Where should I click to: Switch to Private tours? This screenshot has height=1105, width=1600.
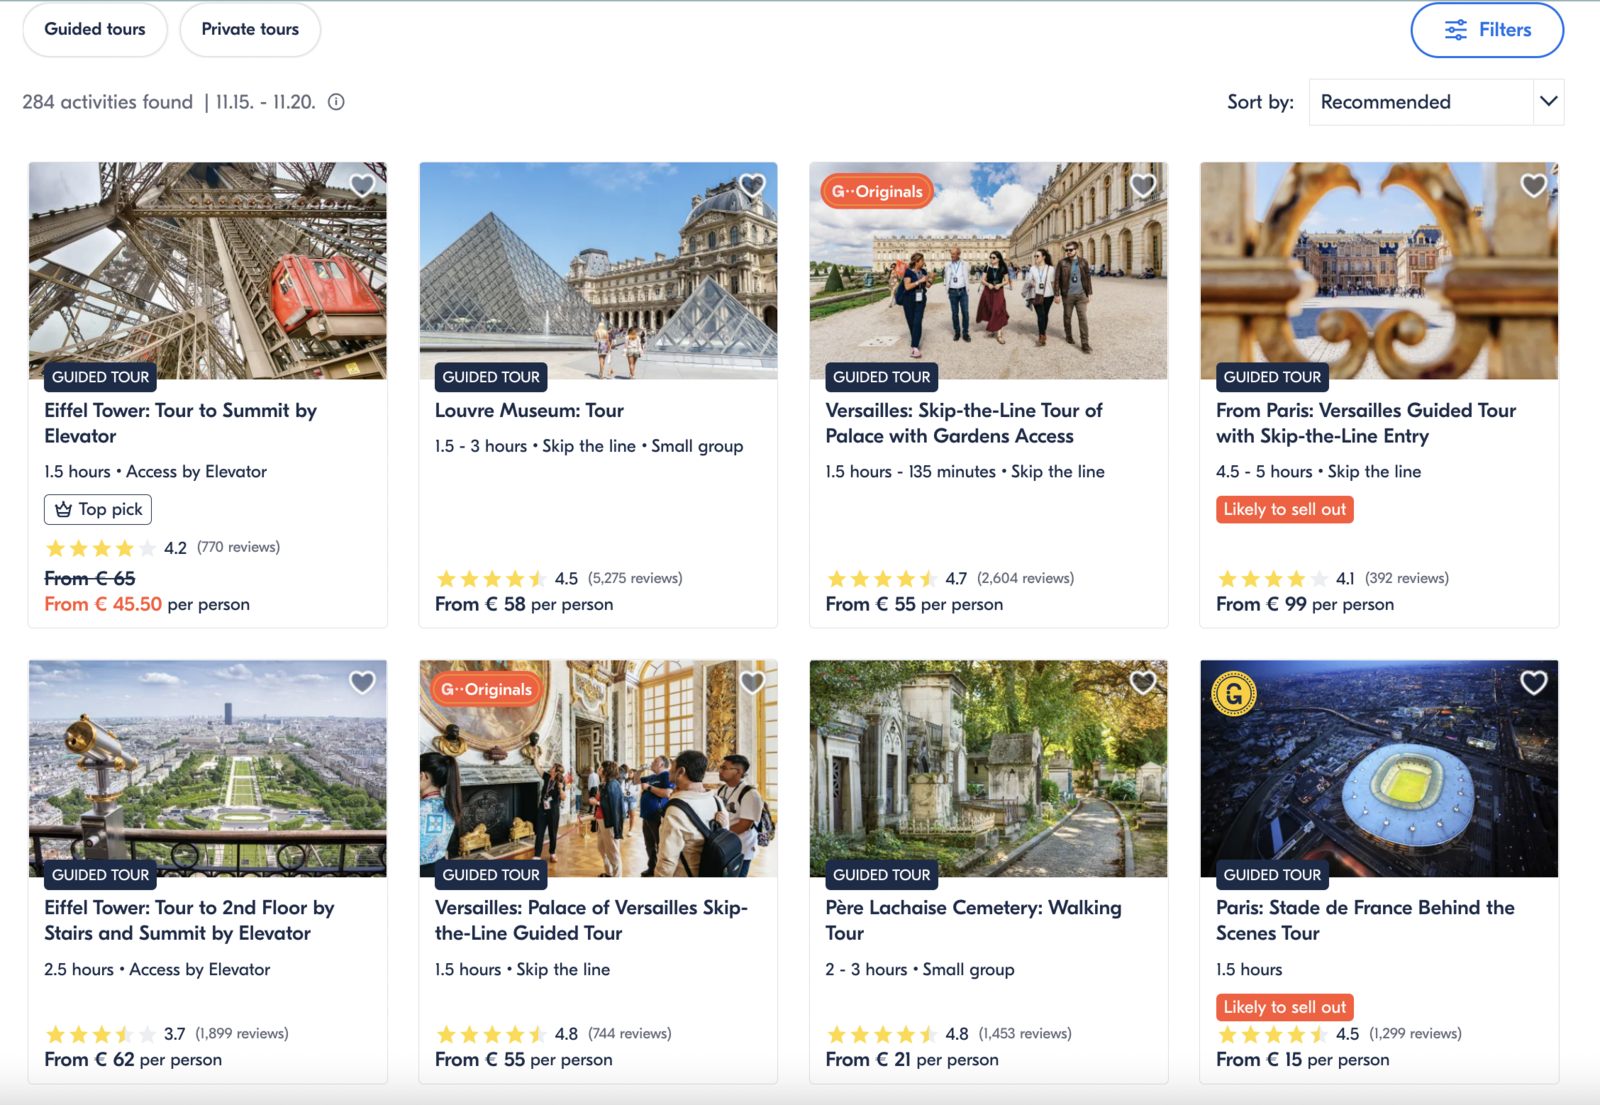point(249,30)
